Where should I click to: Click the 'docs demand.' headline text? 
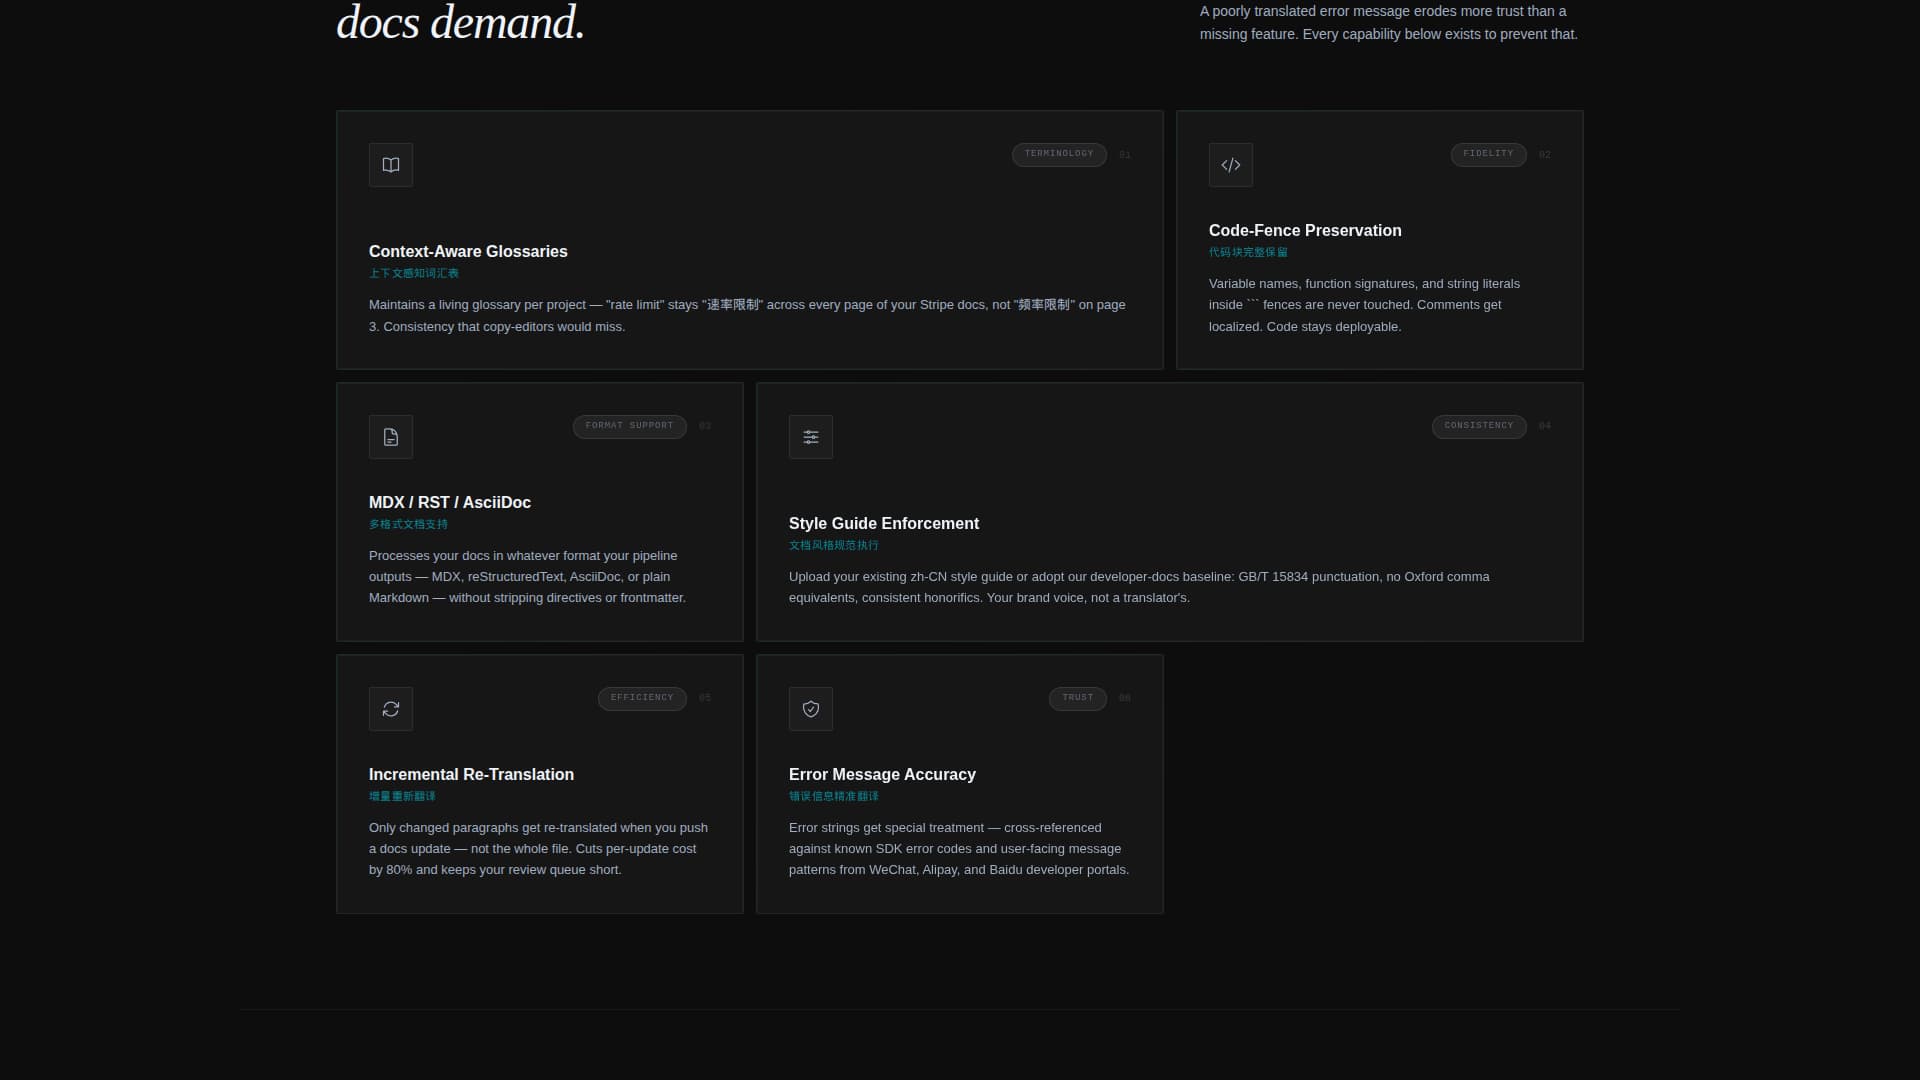(x=460, y=22)
